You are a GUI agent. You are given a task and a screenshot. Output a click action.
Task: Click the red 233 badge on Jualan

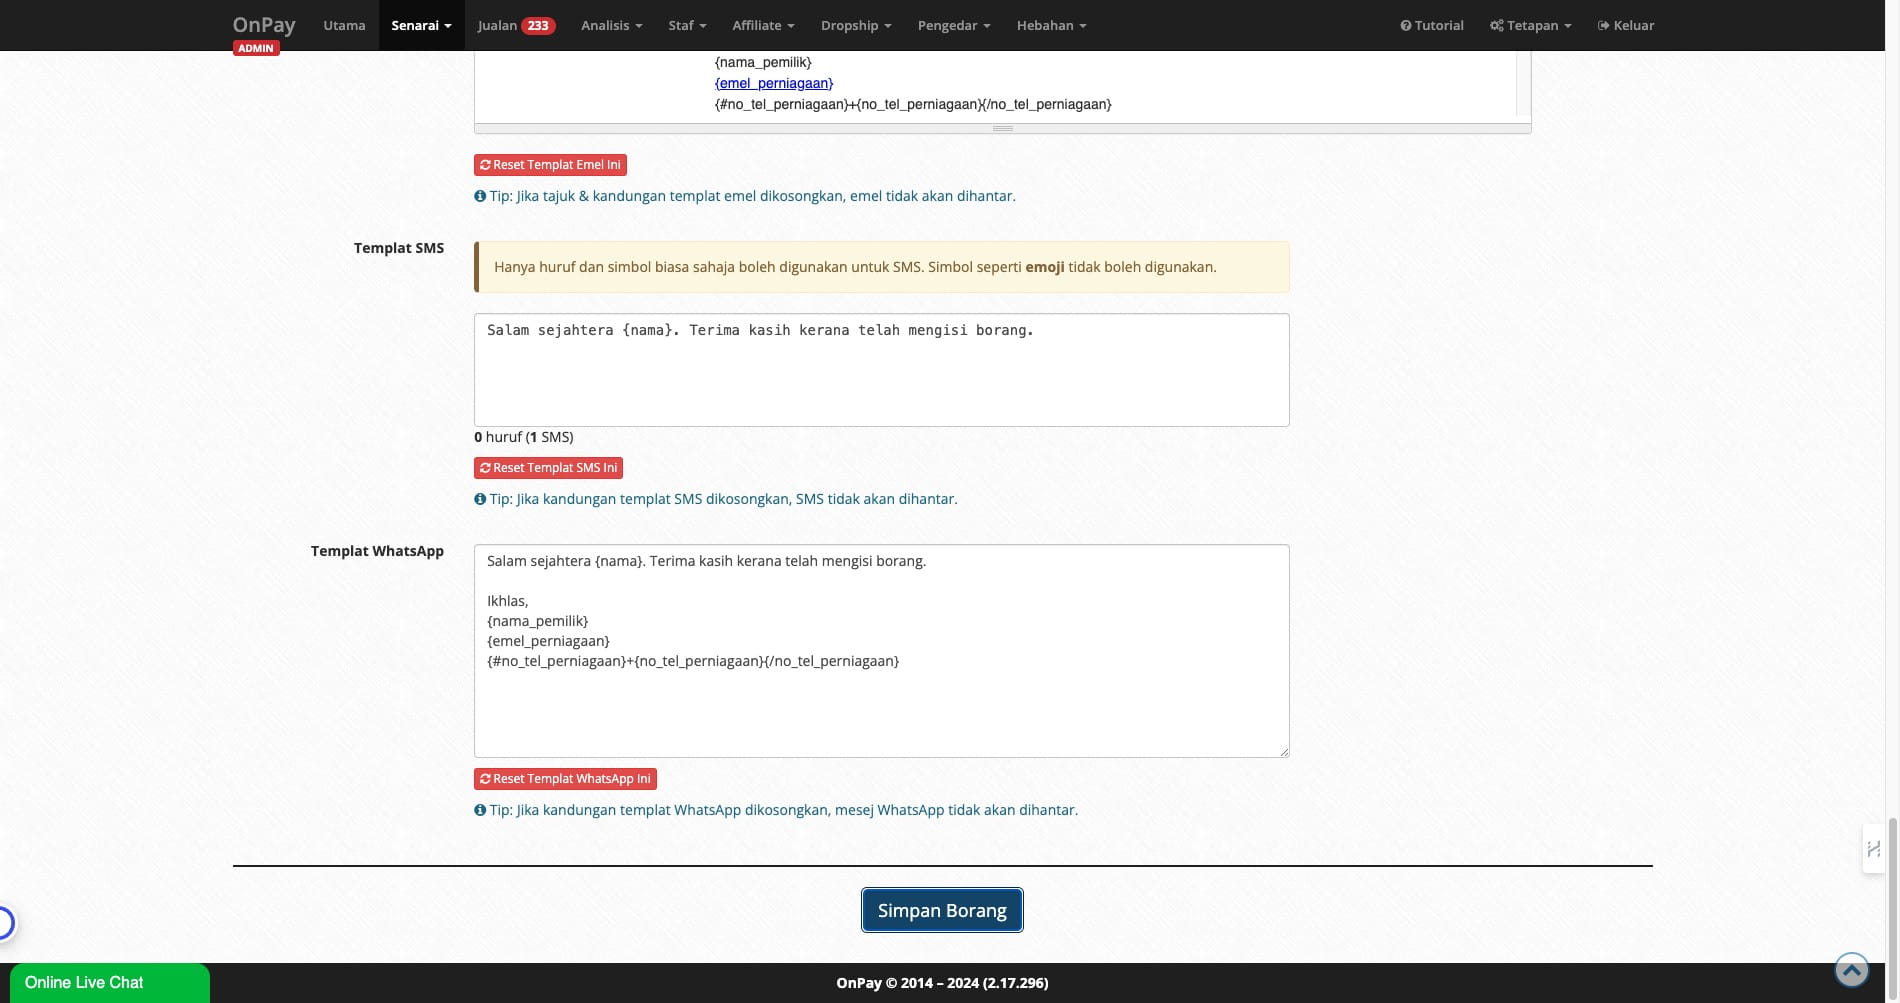click(538, 26)
